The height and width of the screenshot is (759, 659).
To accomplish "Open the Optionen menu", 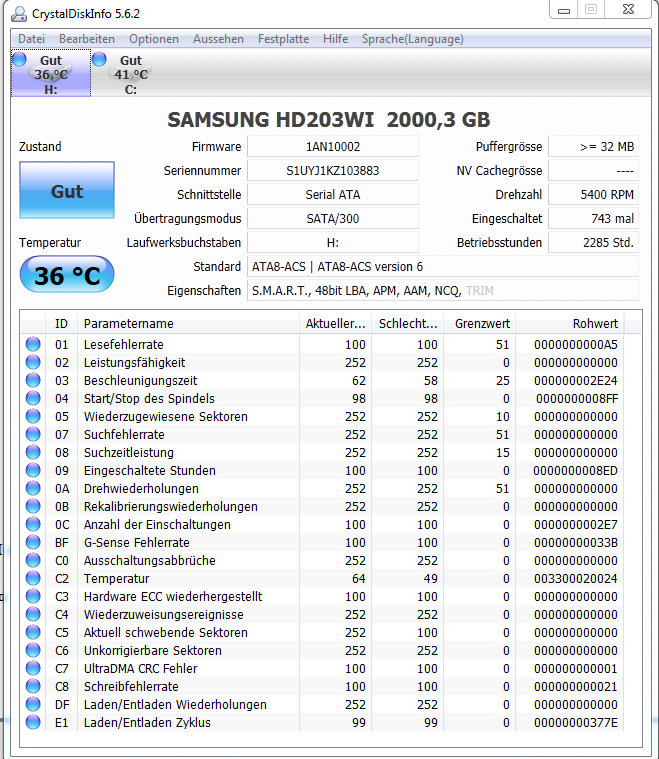I will pyautogui.click(x=153, y=39).
